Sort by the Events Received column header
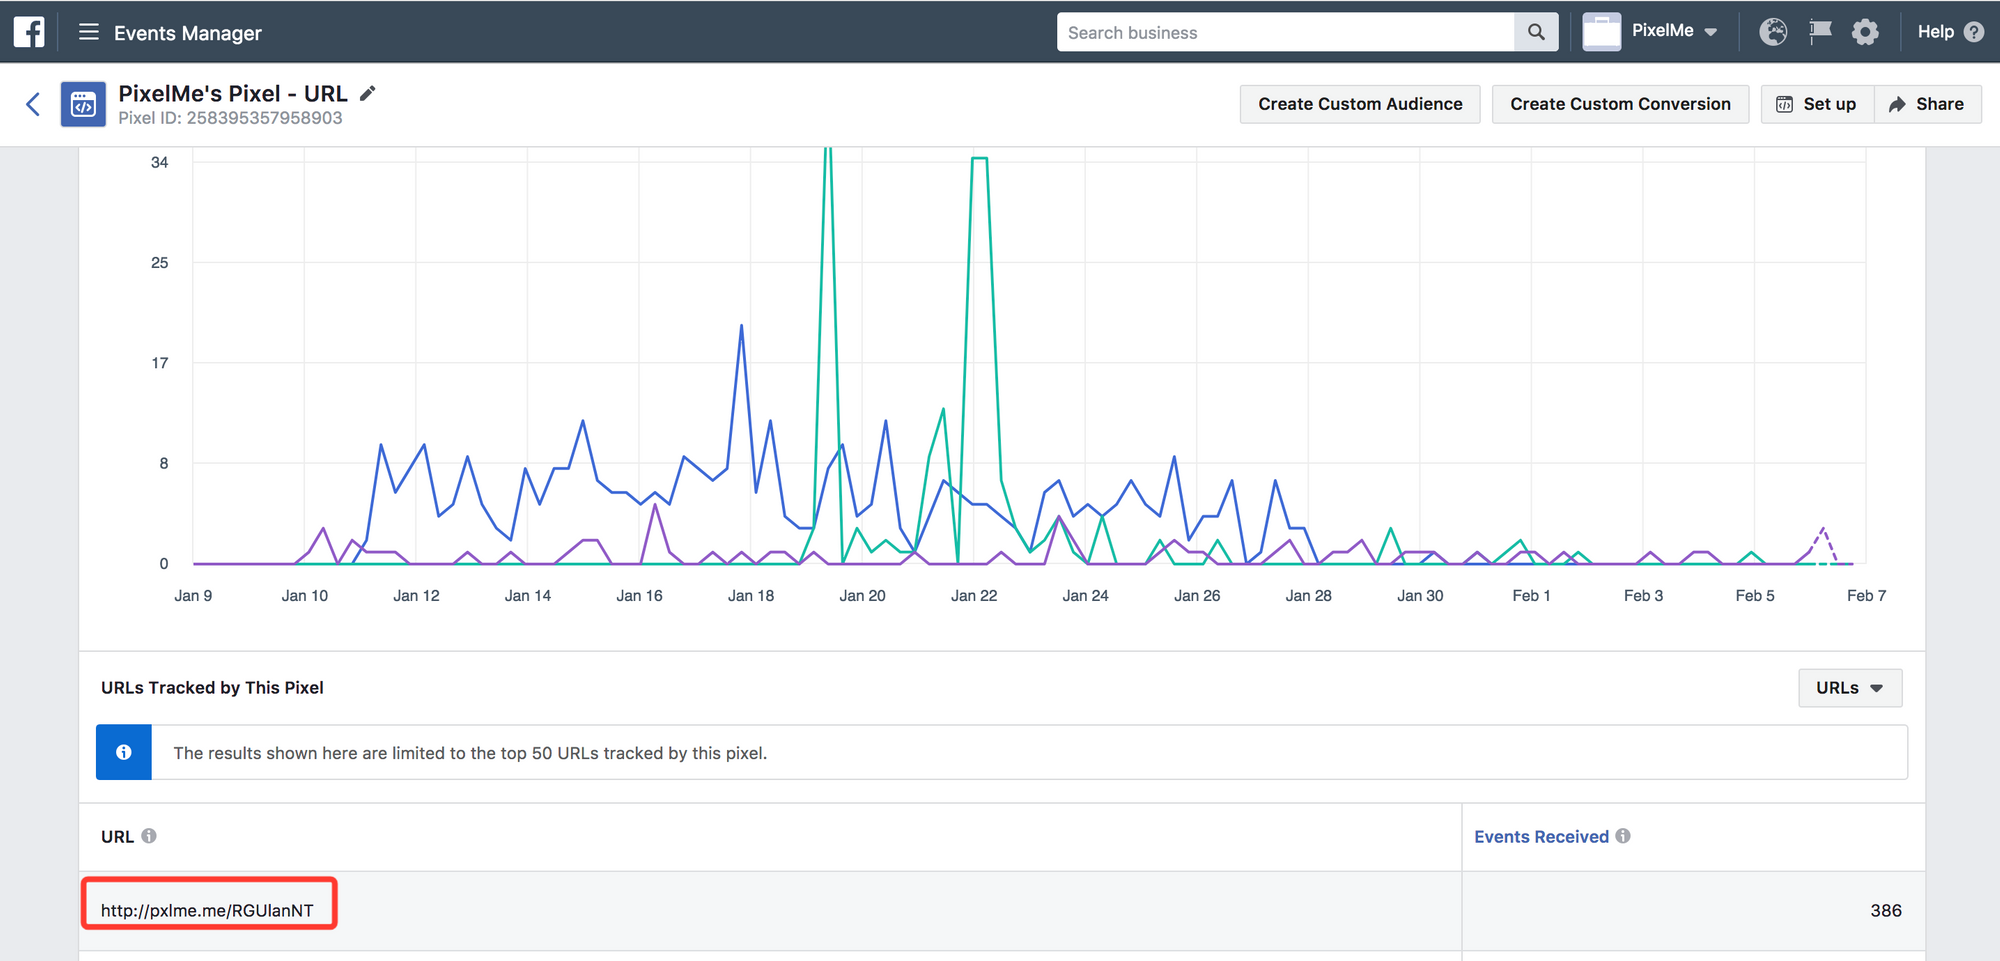2000x961 pixels. 1541,837
